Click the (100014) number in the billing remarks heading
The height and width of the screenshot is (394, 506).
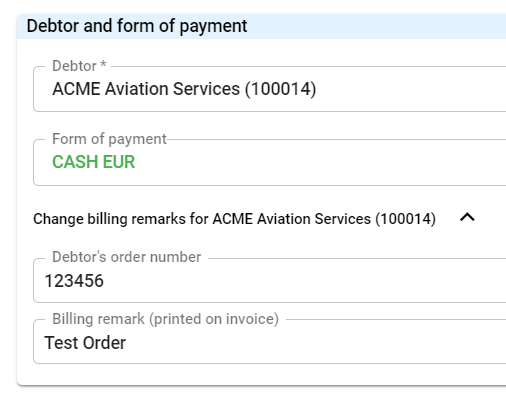point(406,219)
